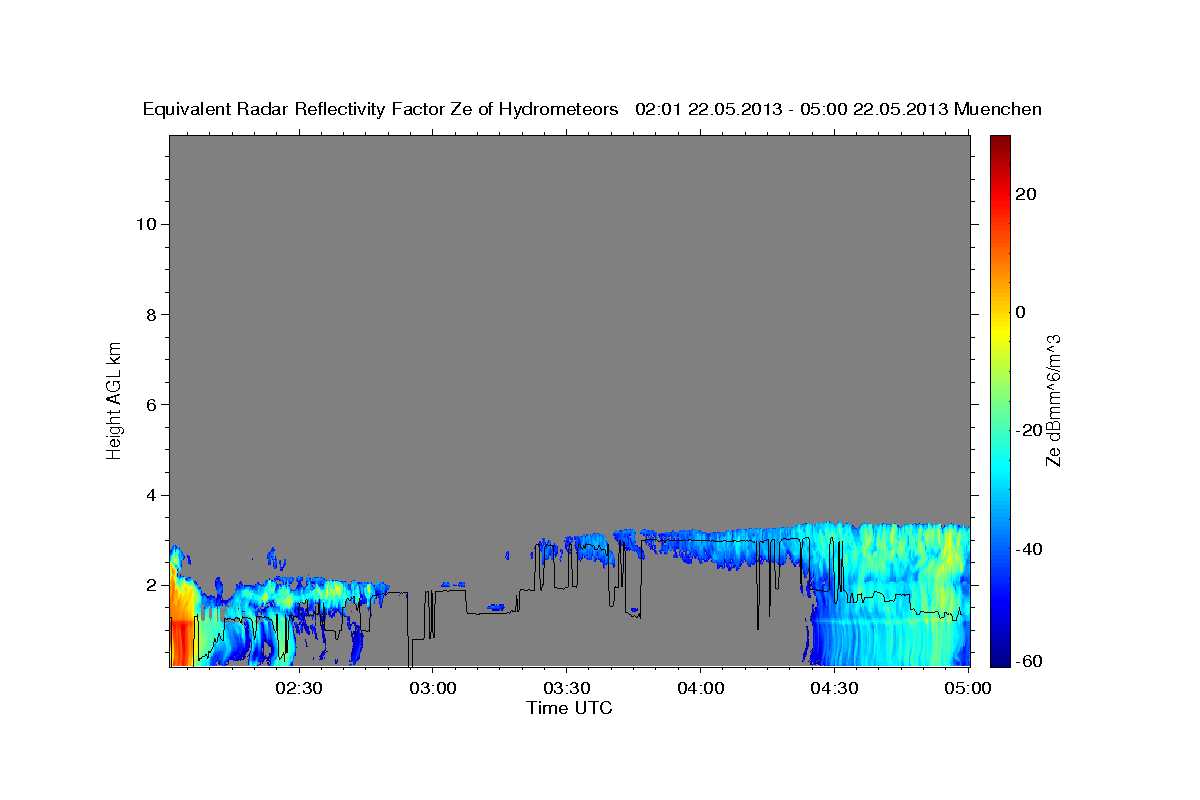
Task: Click the colorbar label 0
Action: coord(1020,312)
